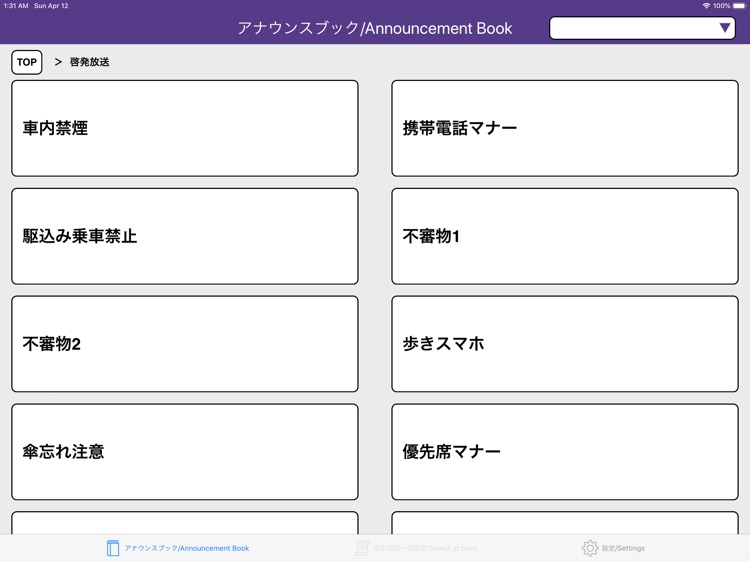Click the battery status icon
The width and height of the screenshot is (750, 562).
click(739, 6)
